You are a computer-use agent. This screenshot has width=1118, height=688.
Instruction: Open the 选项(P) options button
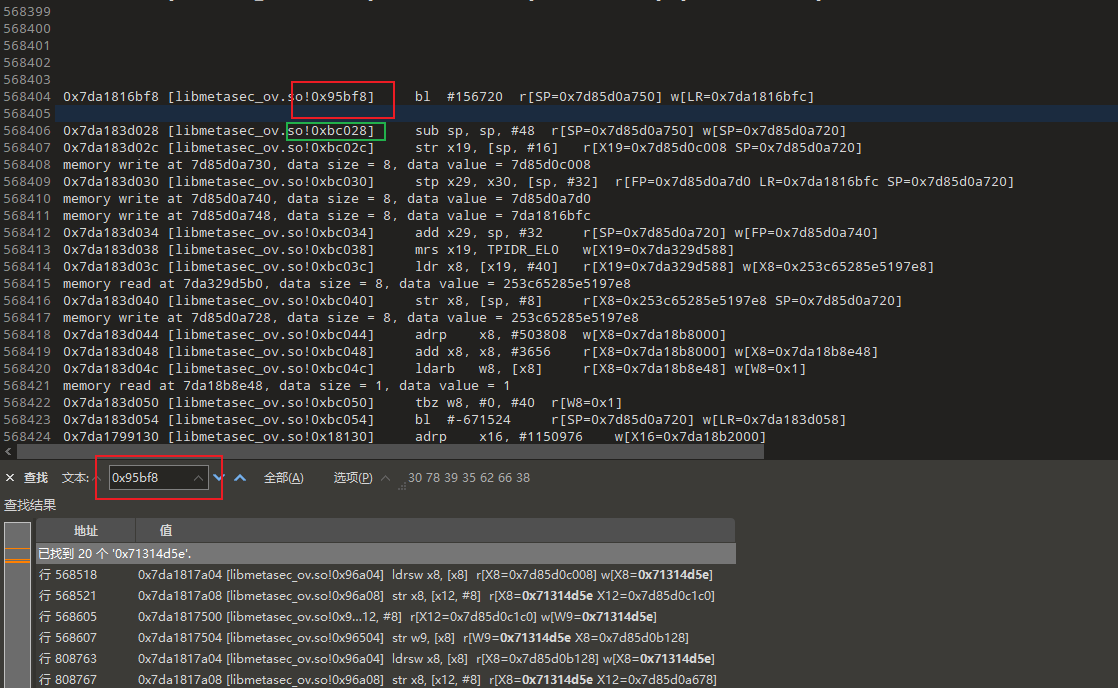point(353,478)
